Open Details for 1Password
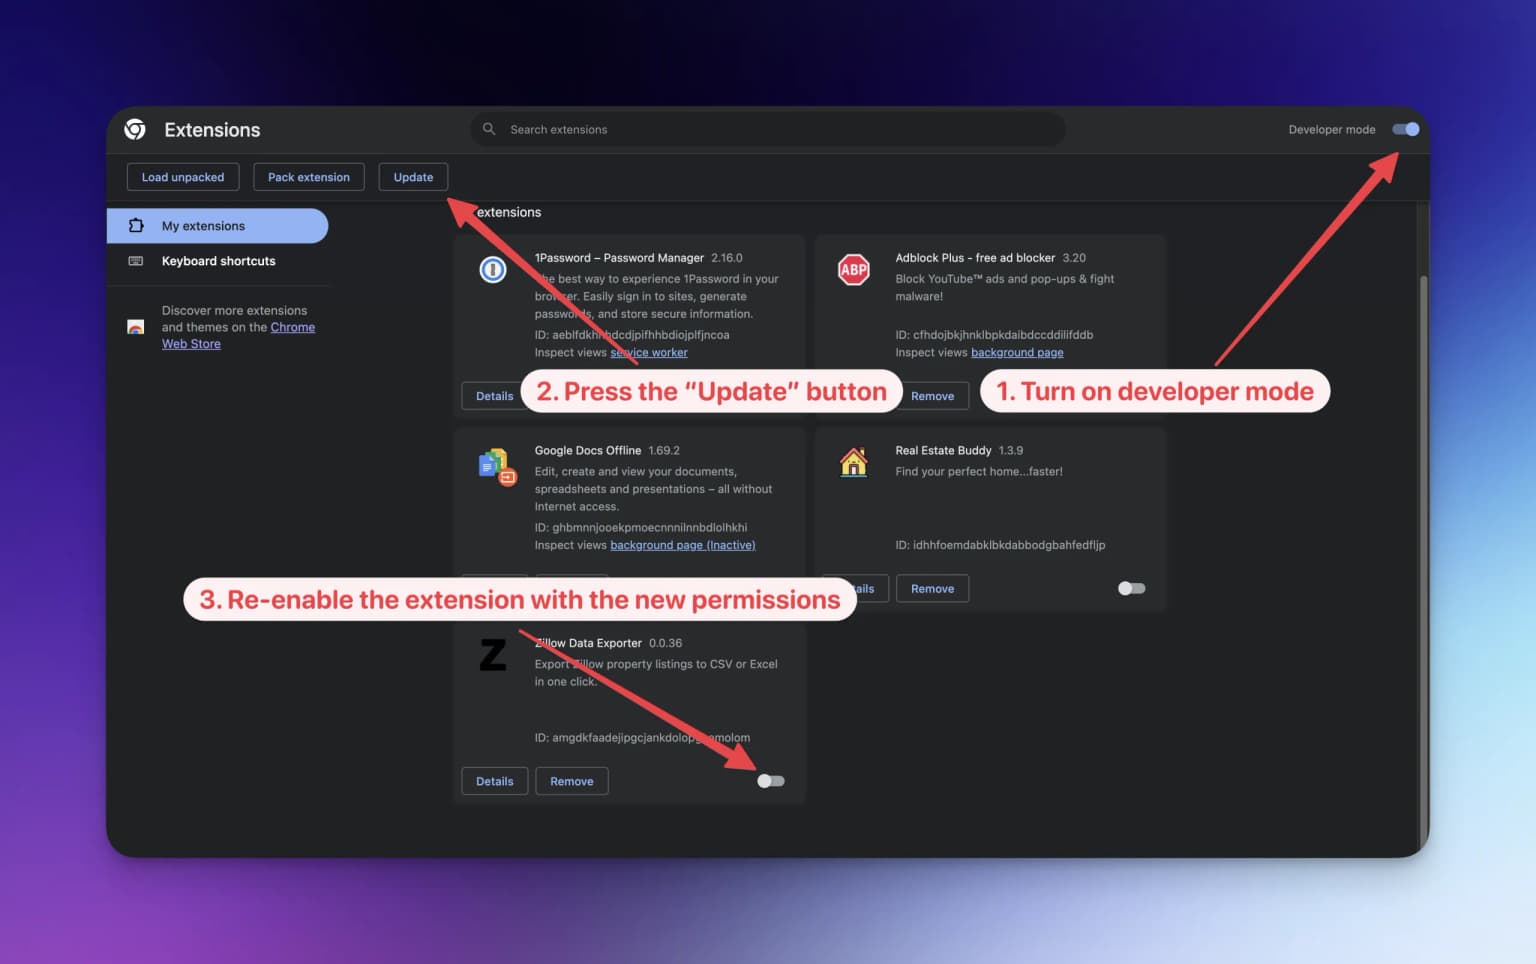 tap(491, 396)
